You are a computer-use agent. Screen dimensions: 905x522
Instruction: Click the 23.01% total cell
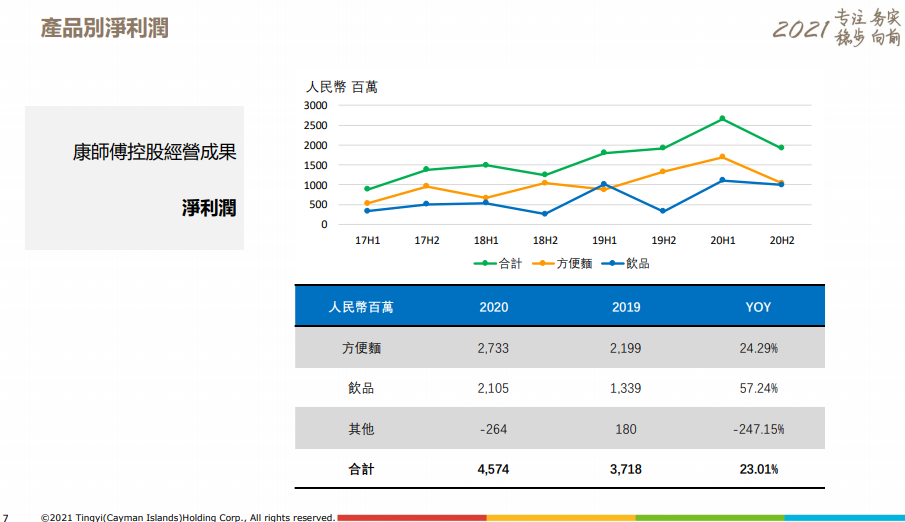pos(758,469)
